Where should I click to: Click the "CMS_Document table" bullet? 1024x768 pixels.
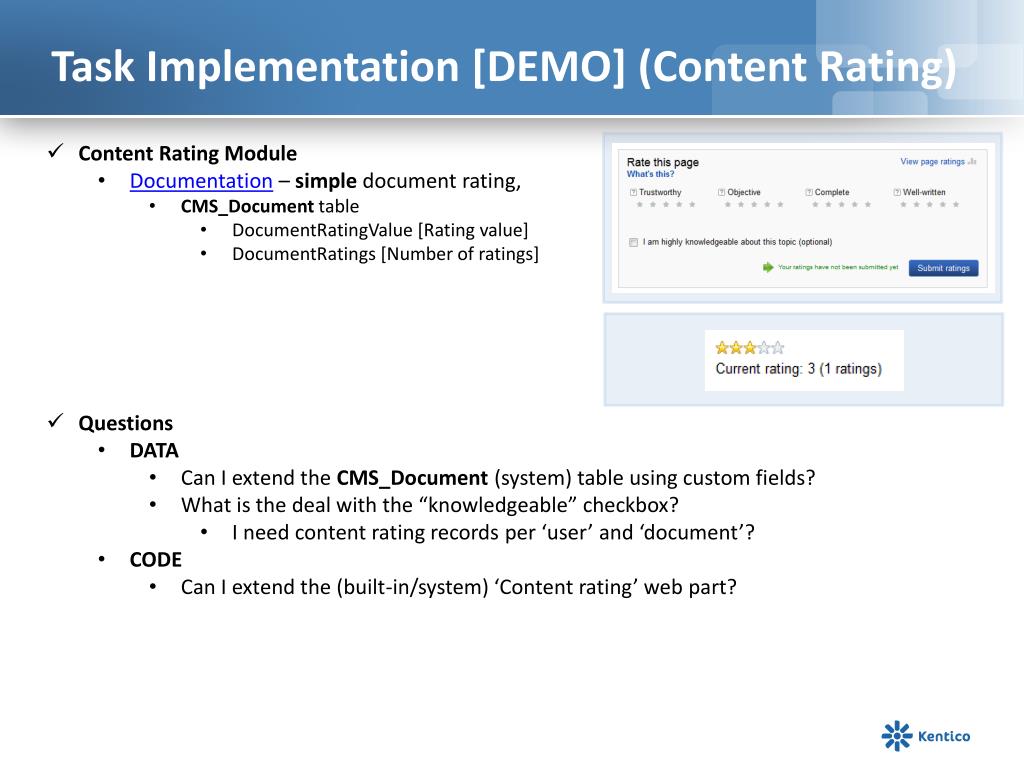click(270, 206)
